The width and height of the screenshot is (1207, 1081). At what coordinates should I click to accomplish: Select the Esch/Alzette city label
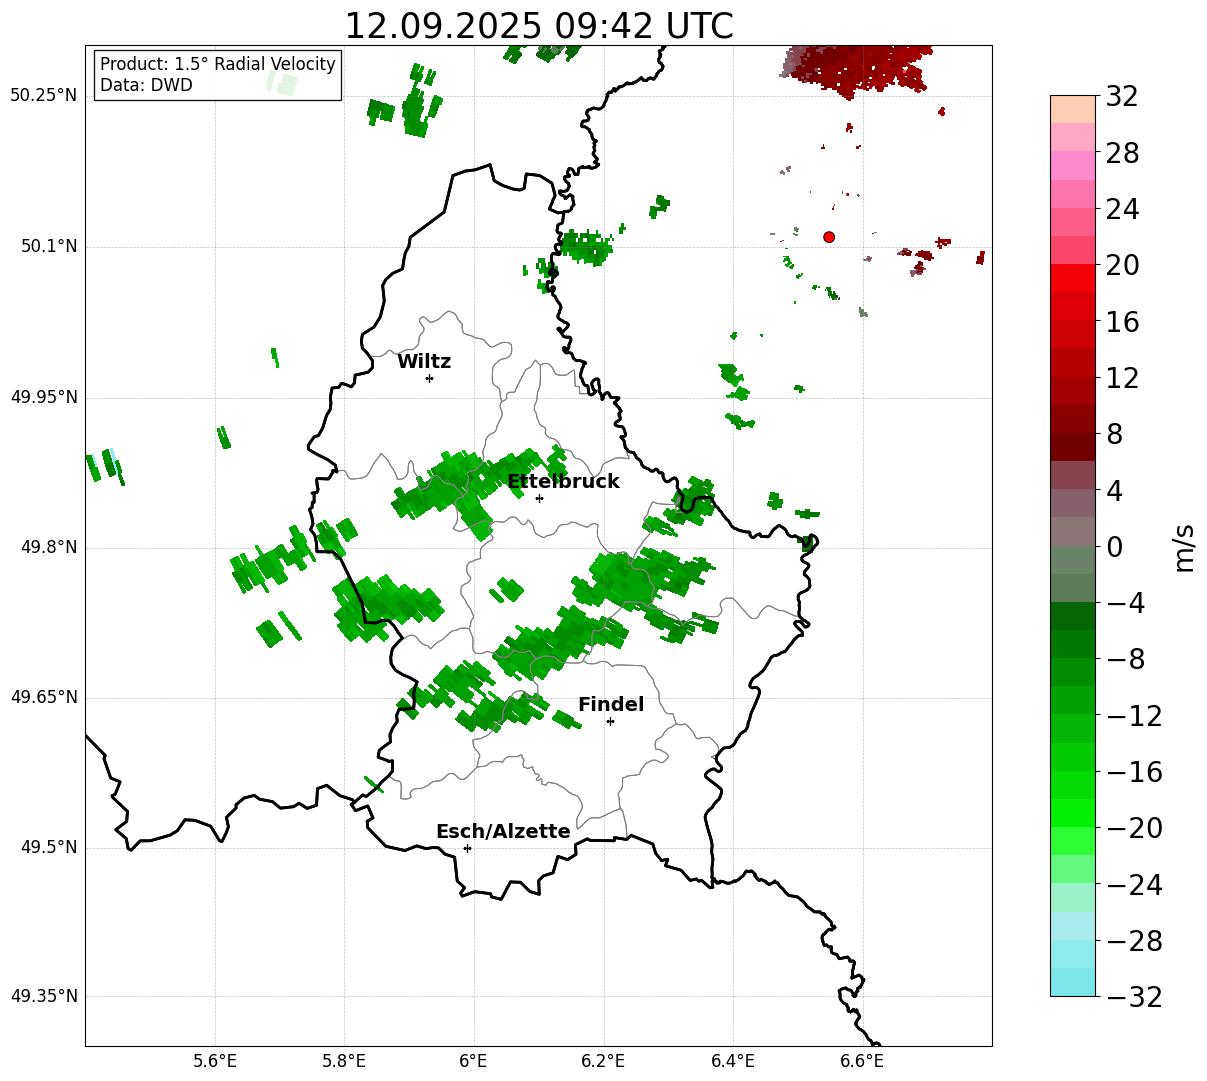pos(503,832)
